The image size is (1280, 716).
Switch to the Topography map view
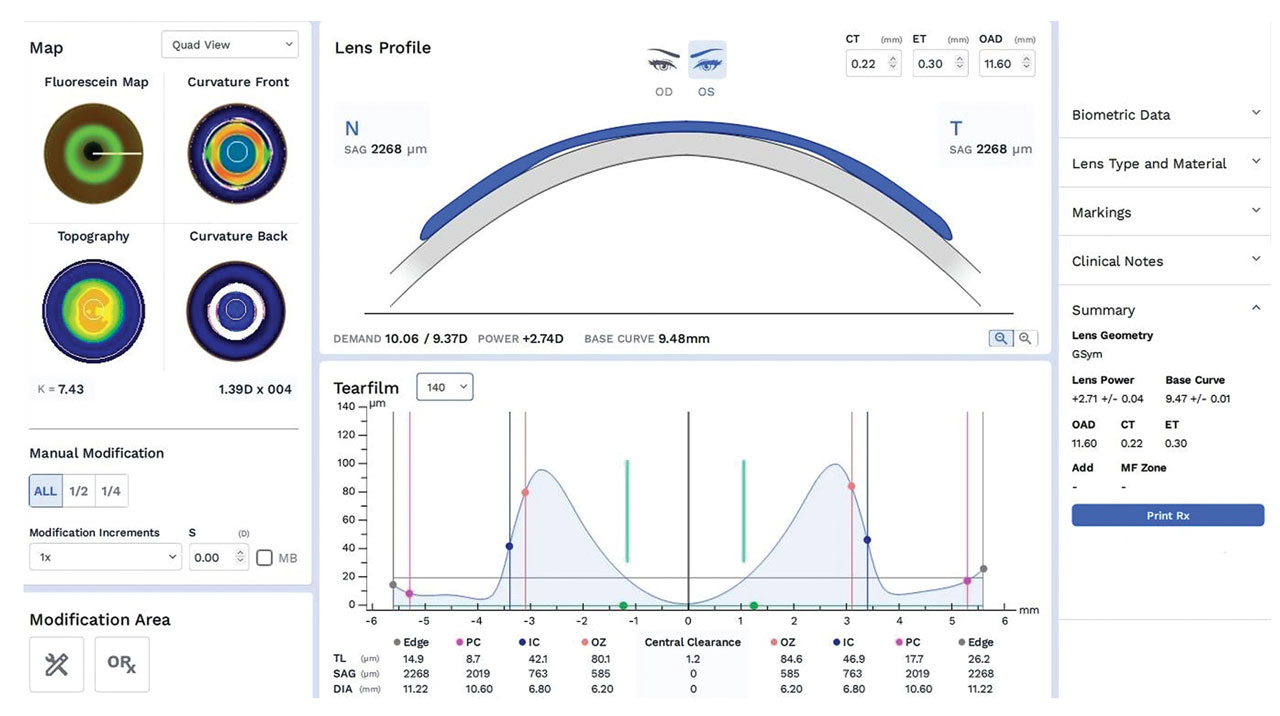tap(93, 310)
